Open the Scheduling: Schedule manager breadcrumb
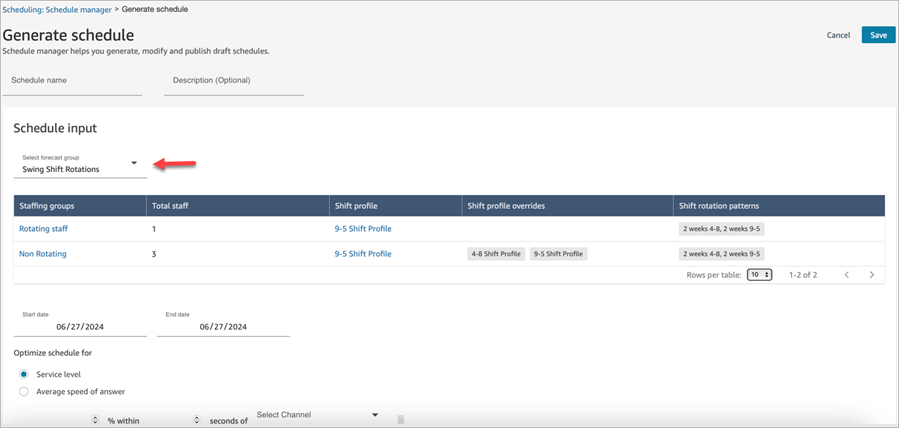The image size is (900, 428). tap(56, 10)
